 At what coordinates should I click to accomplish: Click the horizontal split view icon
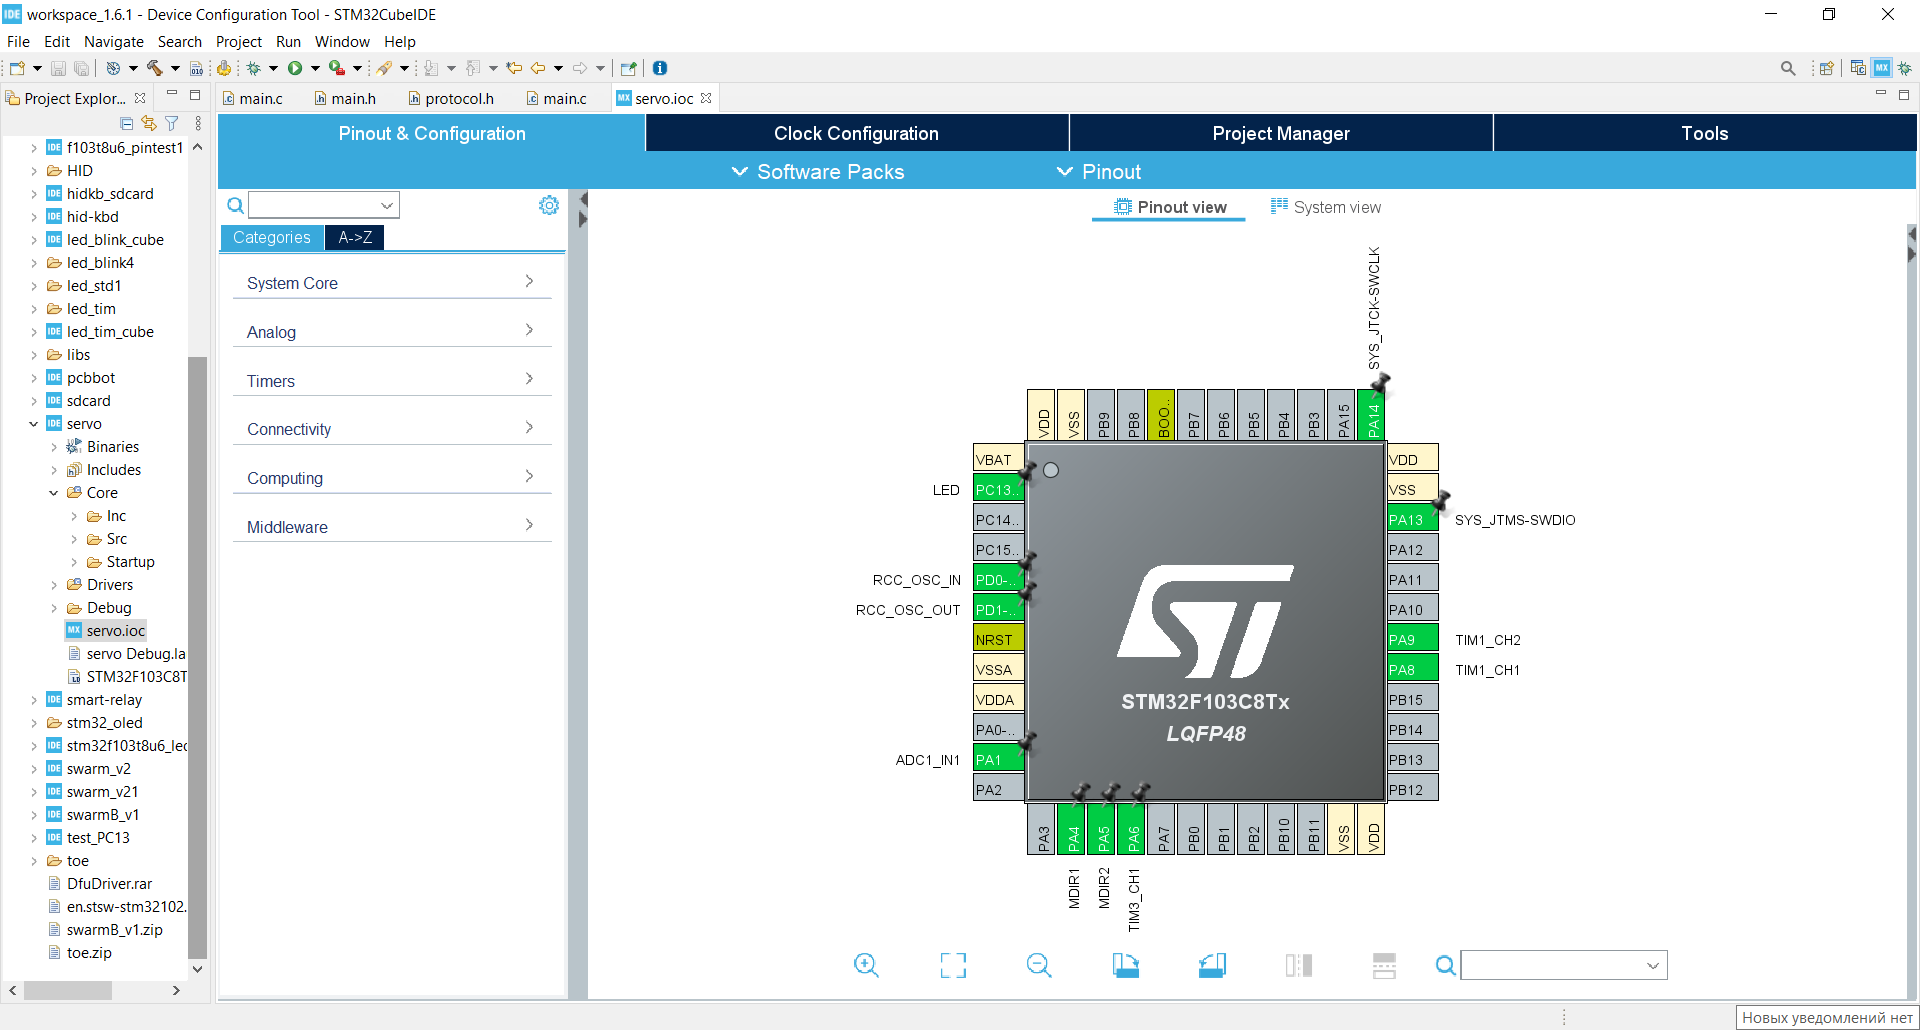[1384, 965]
